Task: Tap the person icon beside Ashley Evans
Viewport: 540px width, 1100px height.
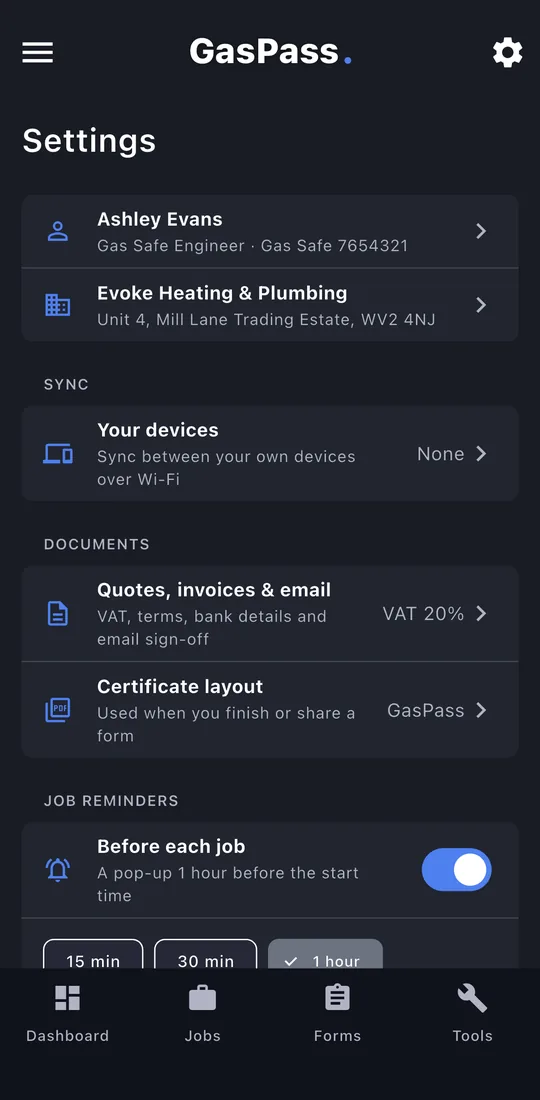Action: [x=58, y=231]
